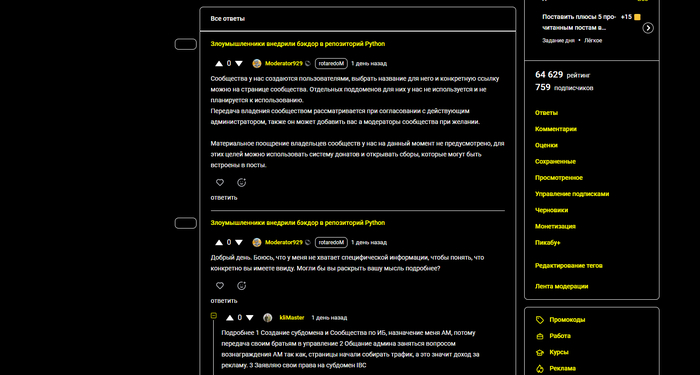Downvote the first Moderator929 answer
Image resolution: width=700 pixels, height=375 pixels.
coord(239,64)
